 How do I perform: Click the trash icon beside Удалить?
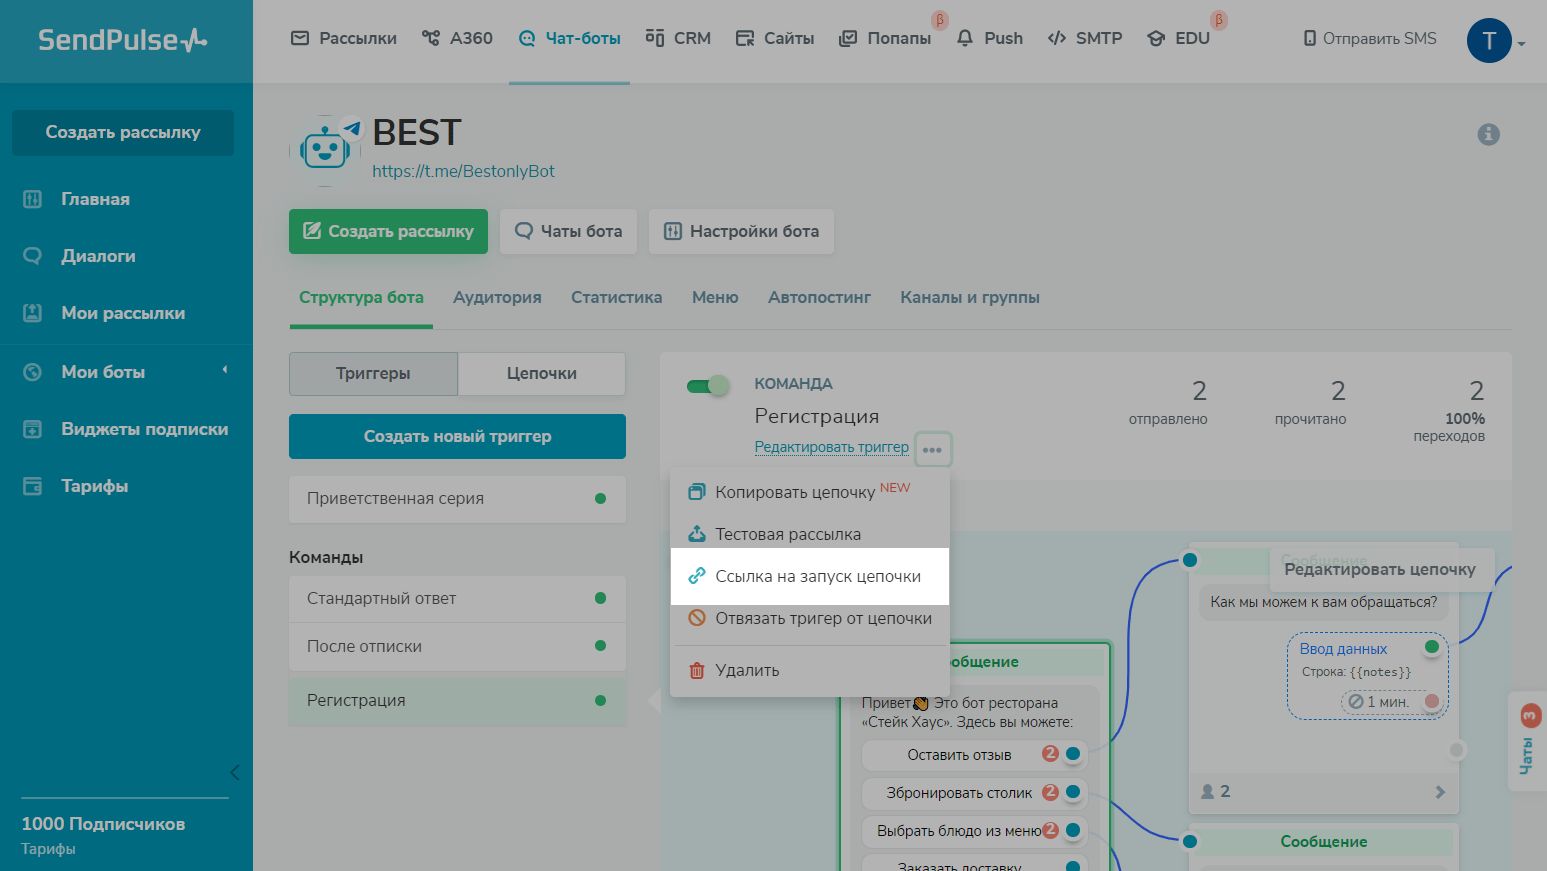tap(697, 670)
